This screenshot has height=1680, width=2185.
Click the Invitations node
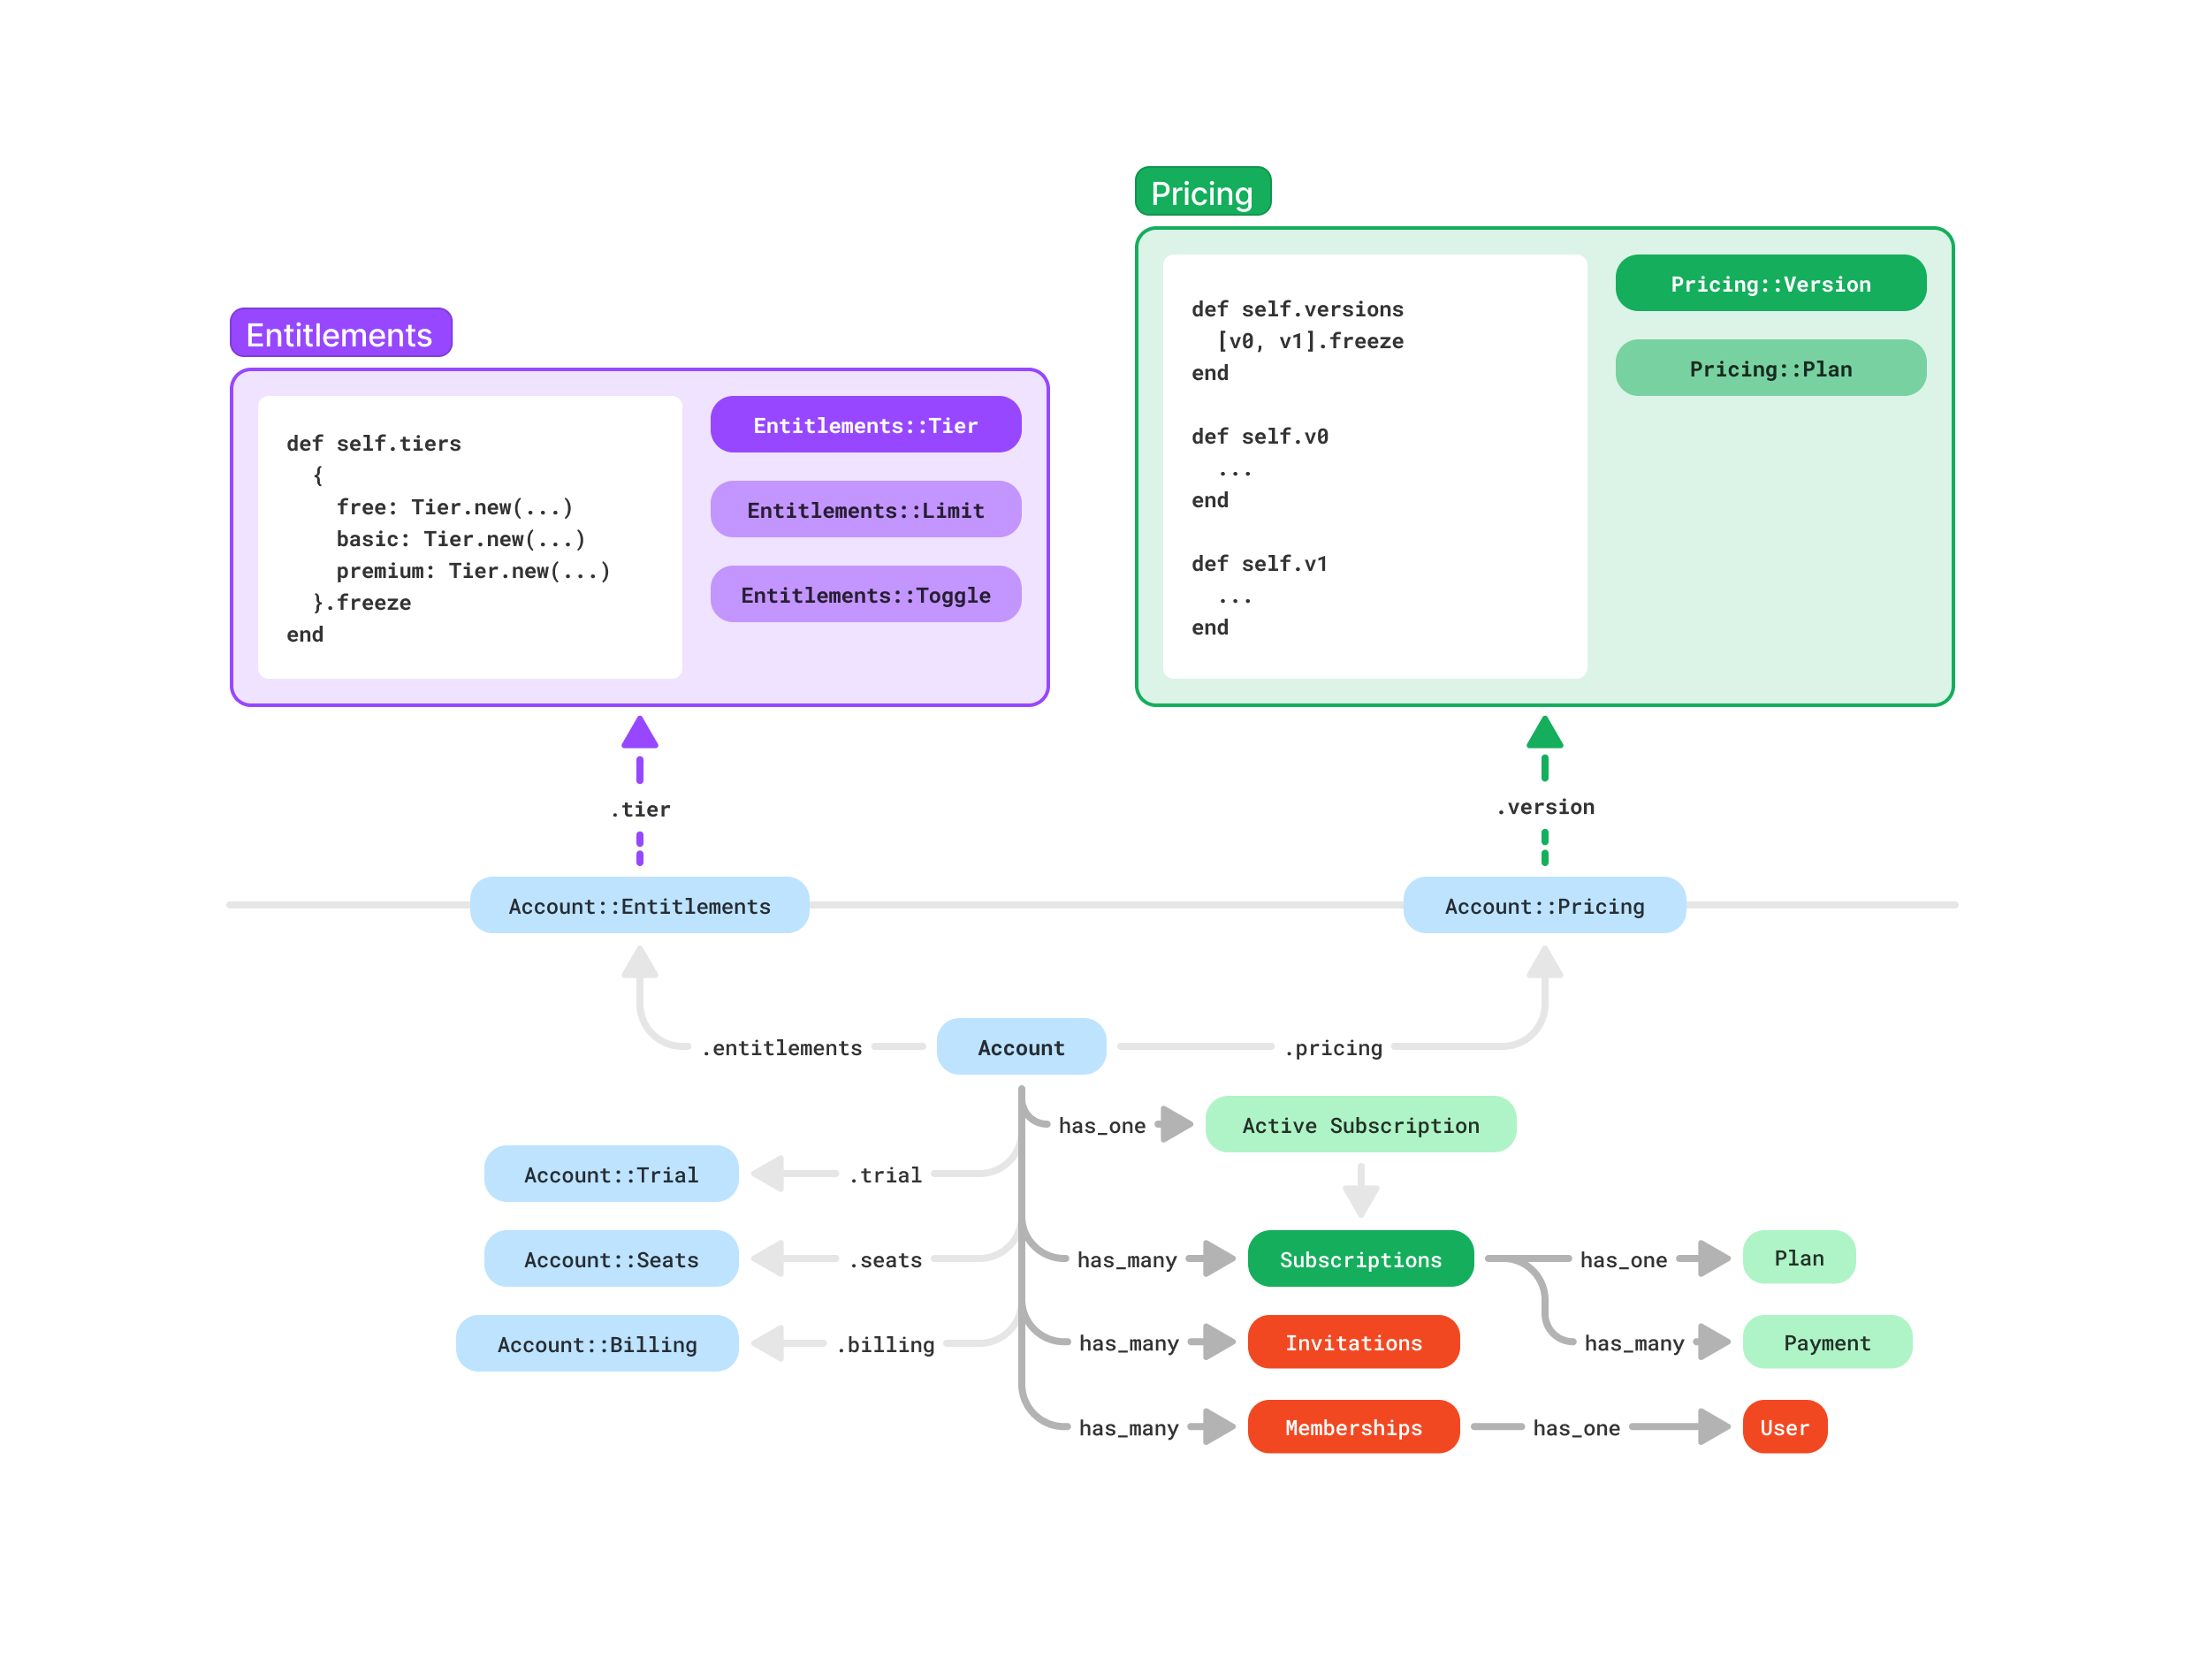point(1353,1343)
